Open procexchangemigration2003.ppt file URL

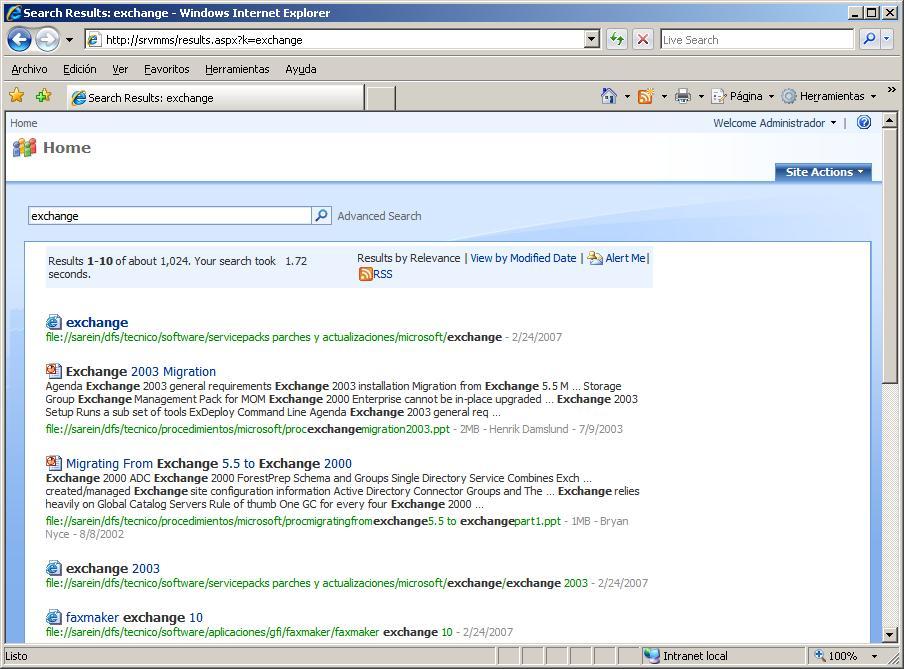coord(248,429)
